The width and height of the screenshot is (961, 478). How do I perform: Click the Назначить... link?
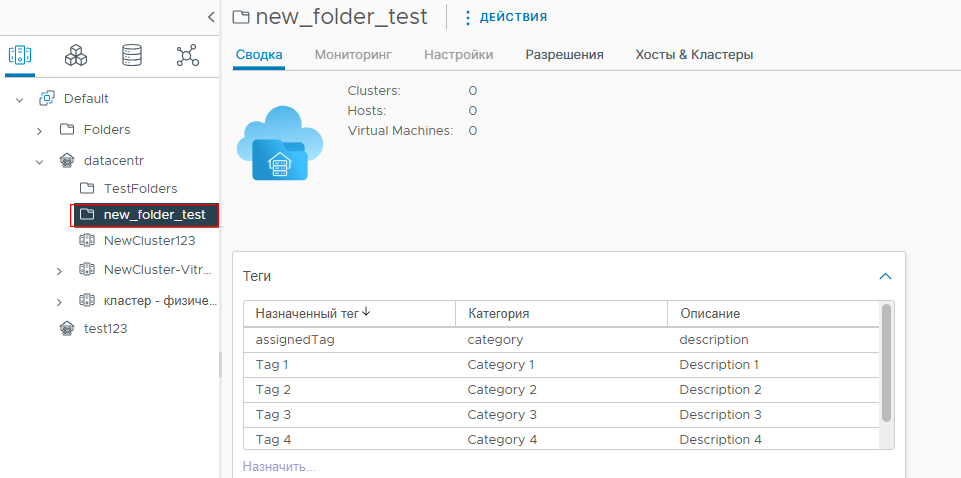coord(279,466)
